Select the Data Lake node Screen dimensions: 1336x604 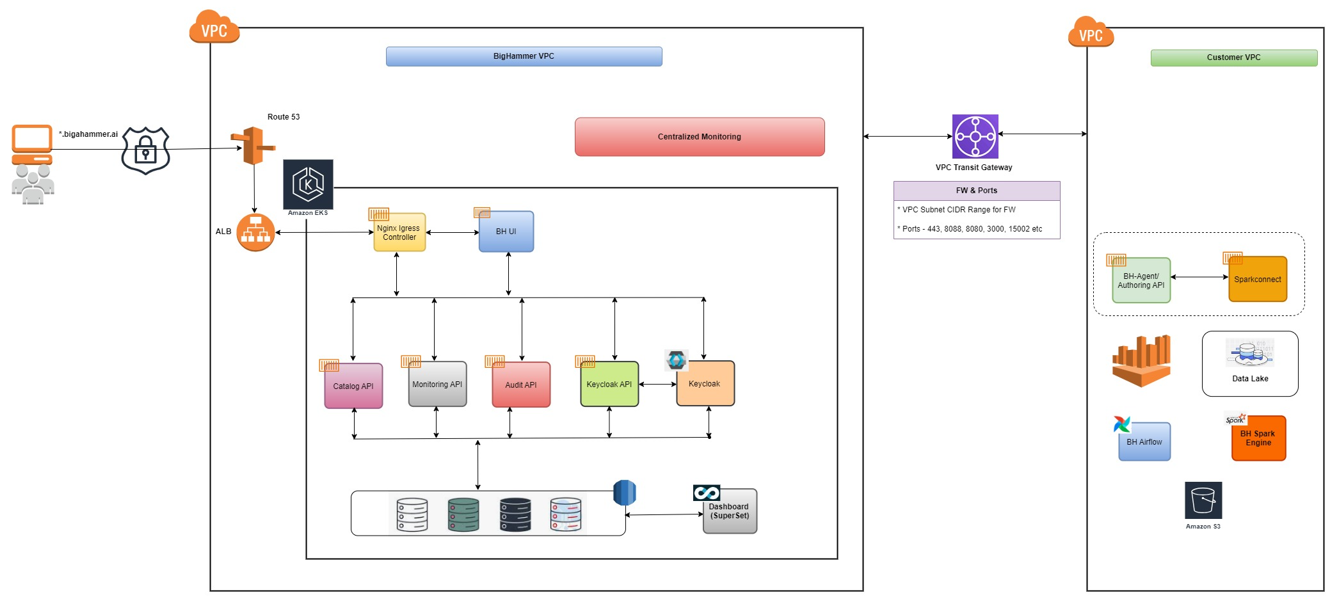coord(1251,363)
